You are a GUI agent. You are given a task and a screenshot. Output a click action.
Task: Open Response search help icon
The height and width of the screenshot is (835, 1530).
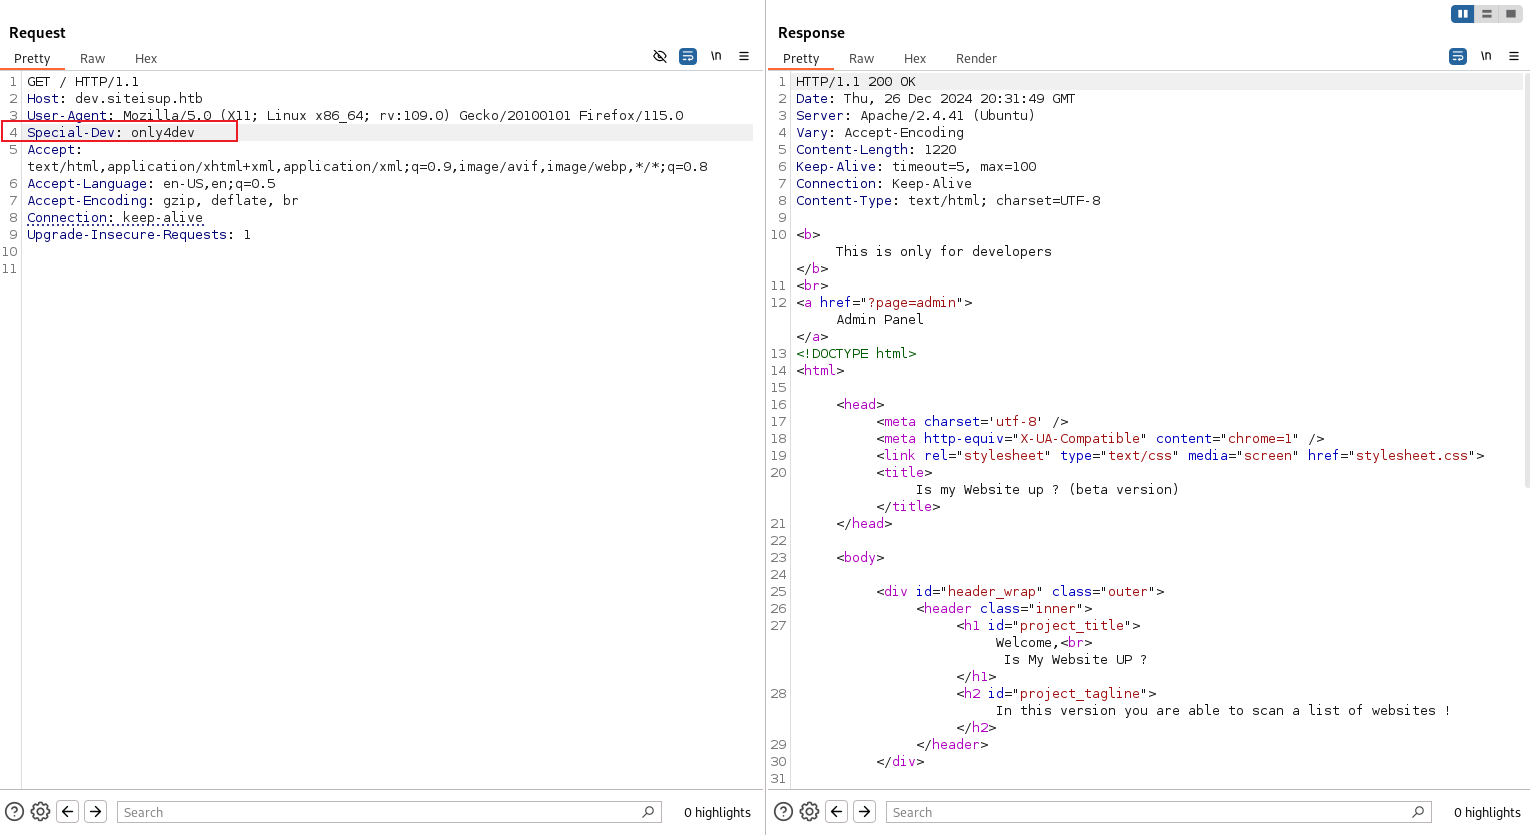tap(784, 812)
